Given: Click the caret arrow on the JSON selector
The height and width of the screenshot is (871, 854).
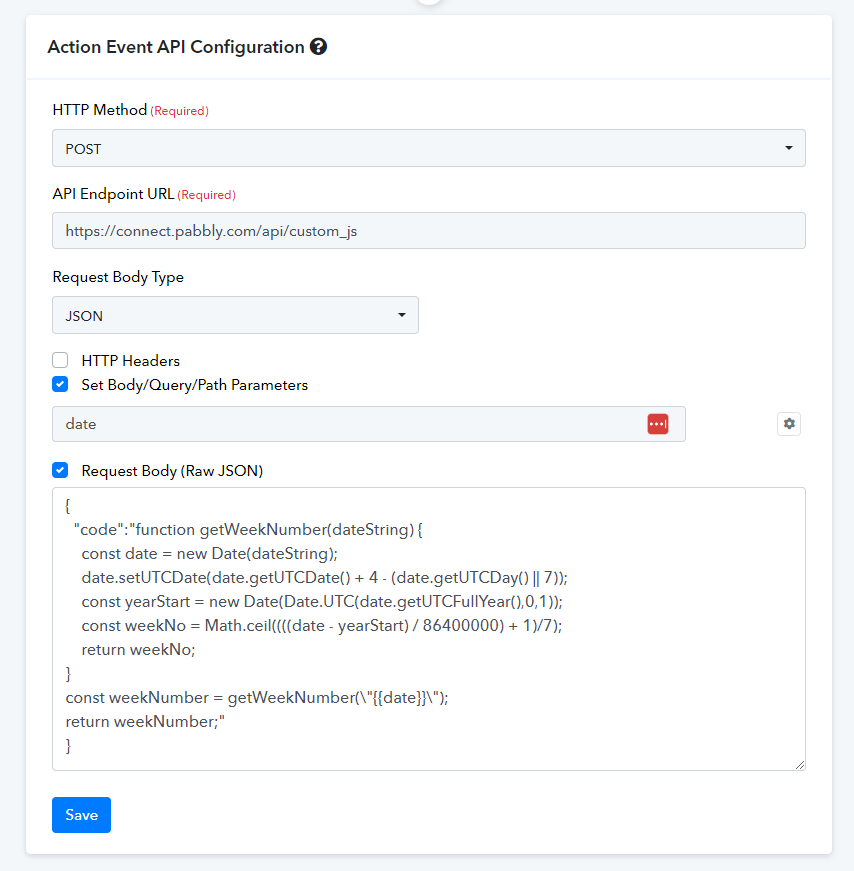Looking at the screenshot, I should pyautogui.click(x=402, y=315).
